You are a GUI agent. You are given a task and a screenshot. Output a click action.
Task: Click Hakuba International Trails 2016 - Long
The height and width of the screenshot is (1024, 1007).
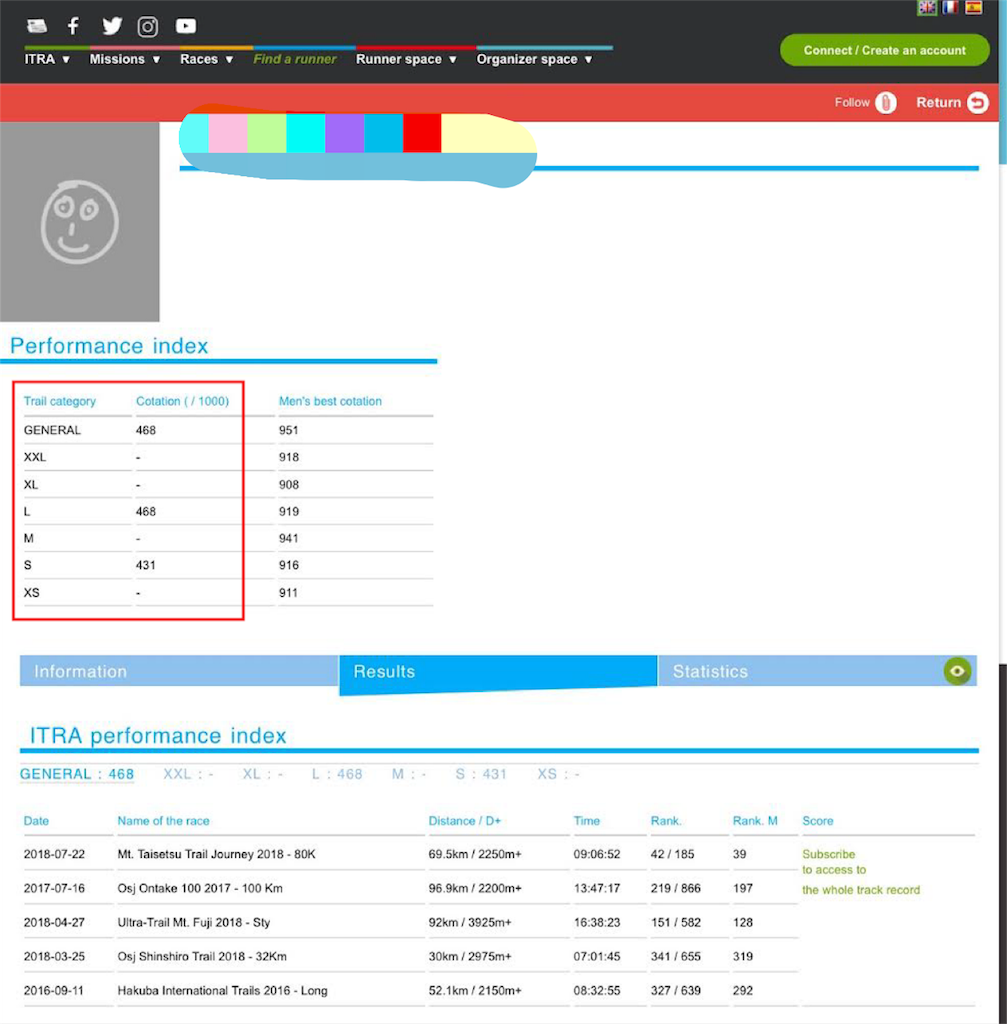coord(222,990)
